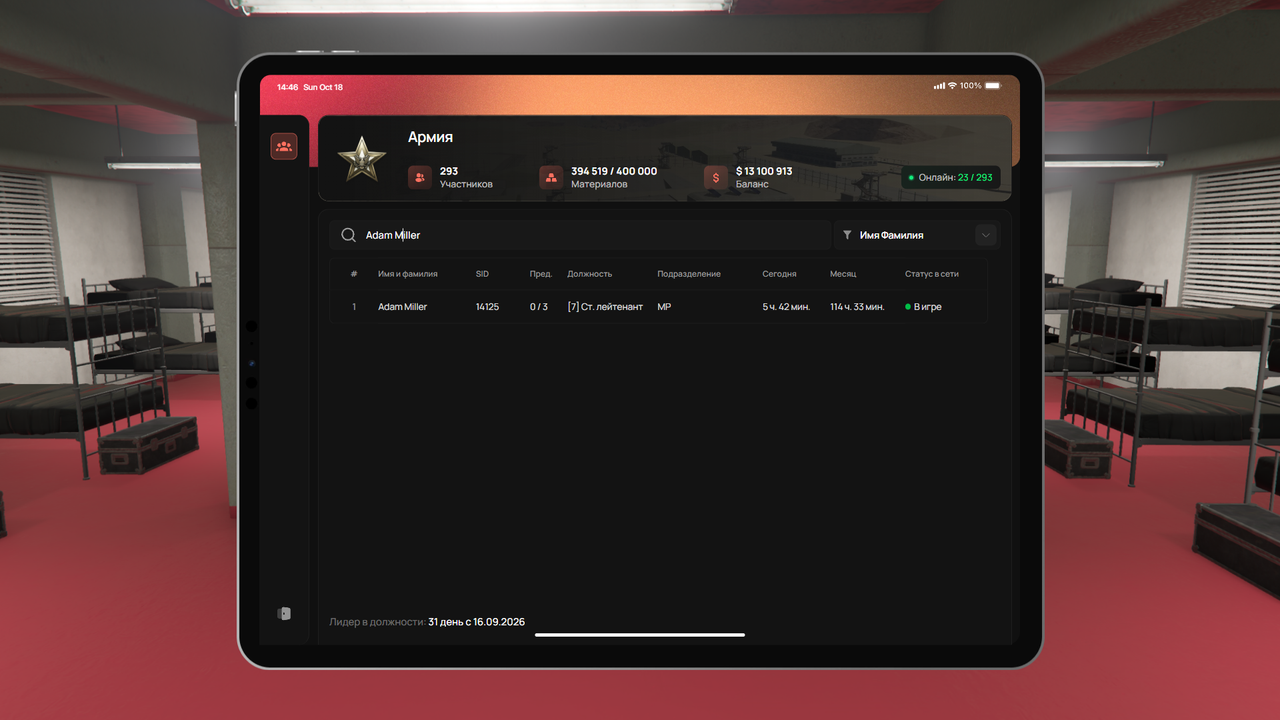The image size is (1280, 720).
Task: Click the В игре status text
Action: (x=928, y=307)
